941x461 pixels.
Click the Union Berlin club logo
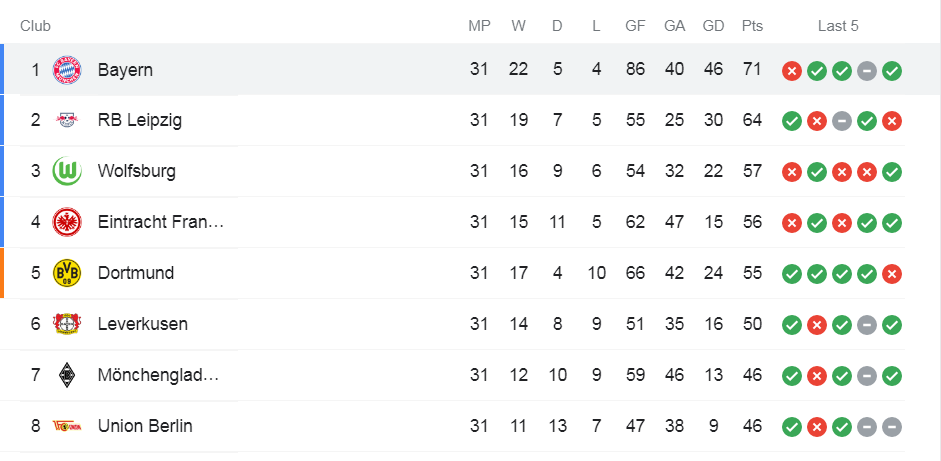(x=67, y=426)
